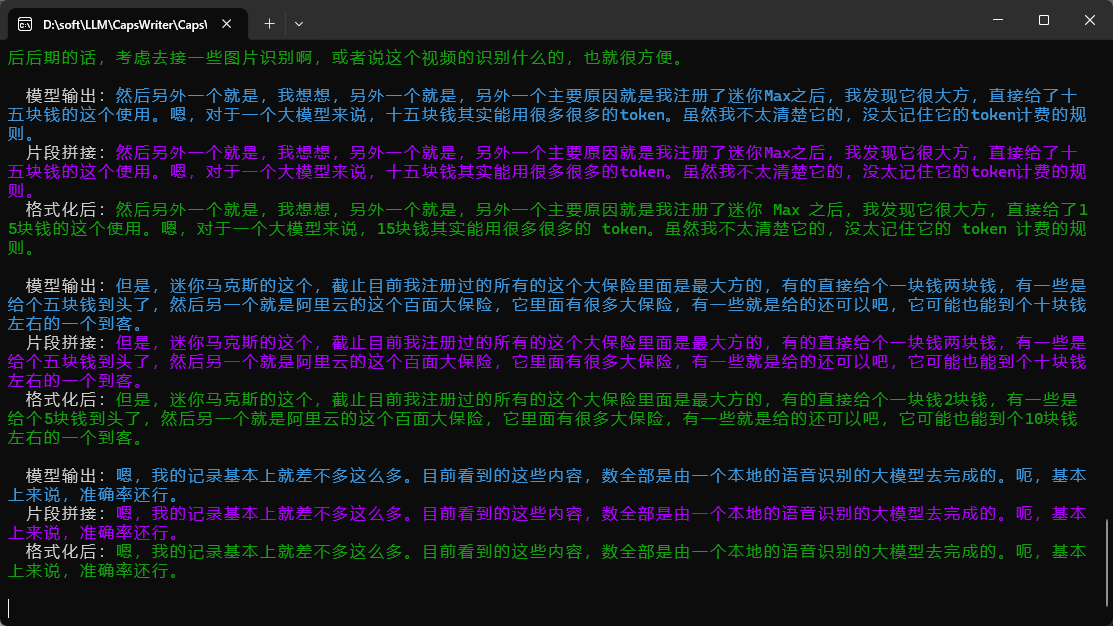Maximize the terminal window

click(x=1043, y=20)
